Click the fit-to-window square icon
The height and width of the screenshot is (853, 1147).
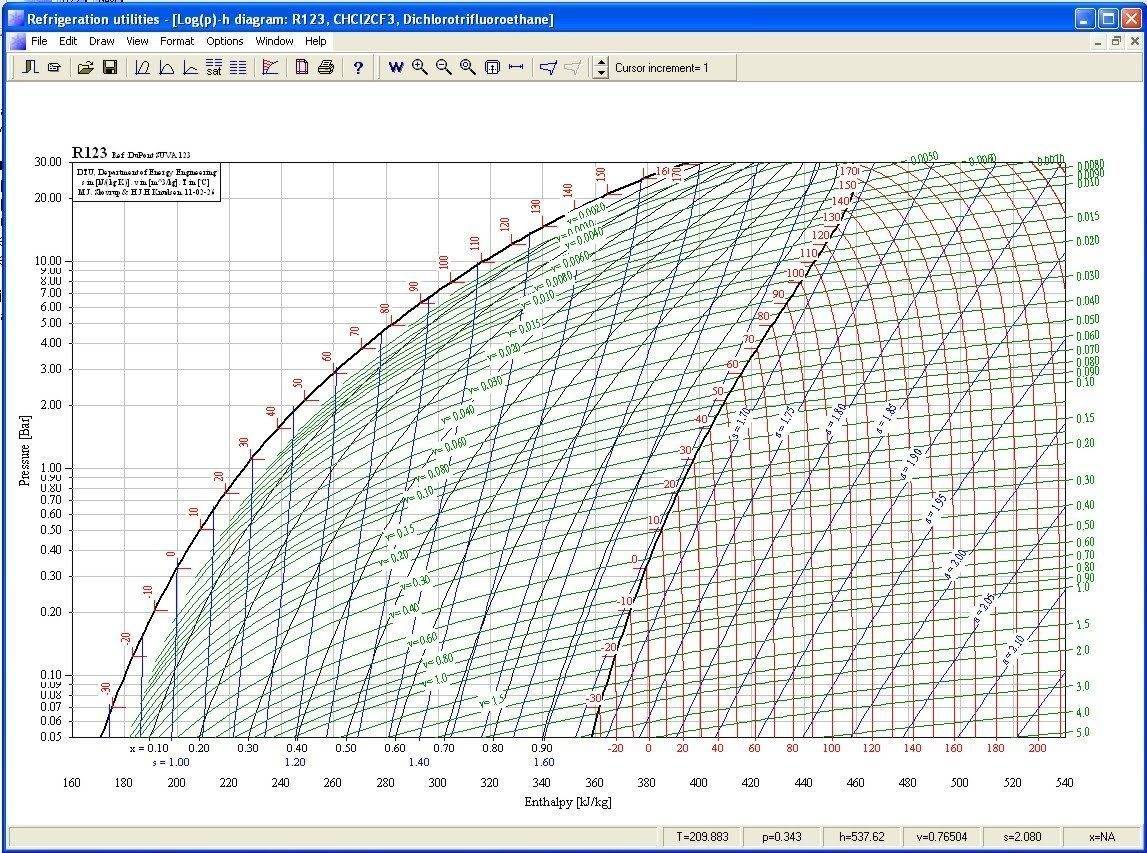(x=492, y=67)
